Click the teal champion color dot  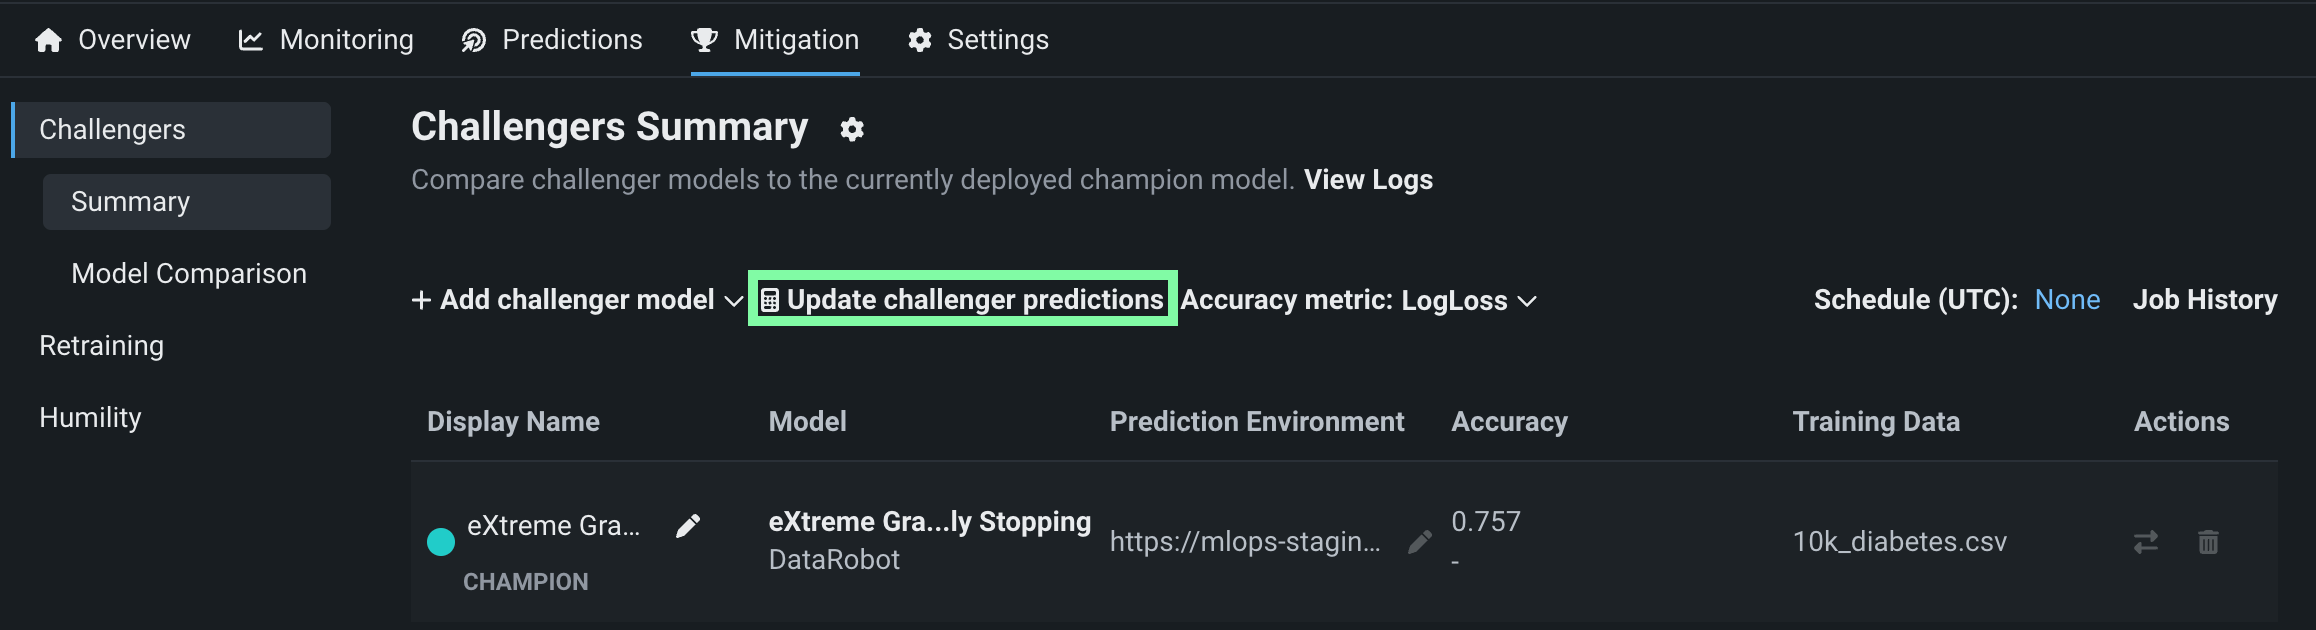click(441, 542)
